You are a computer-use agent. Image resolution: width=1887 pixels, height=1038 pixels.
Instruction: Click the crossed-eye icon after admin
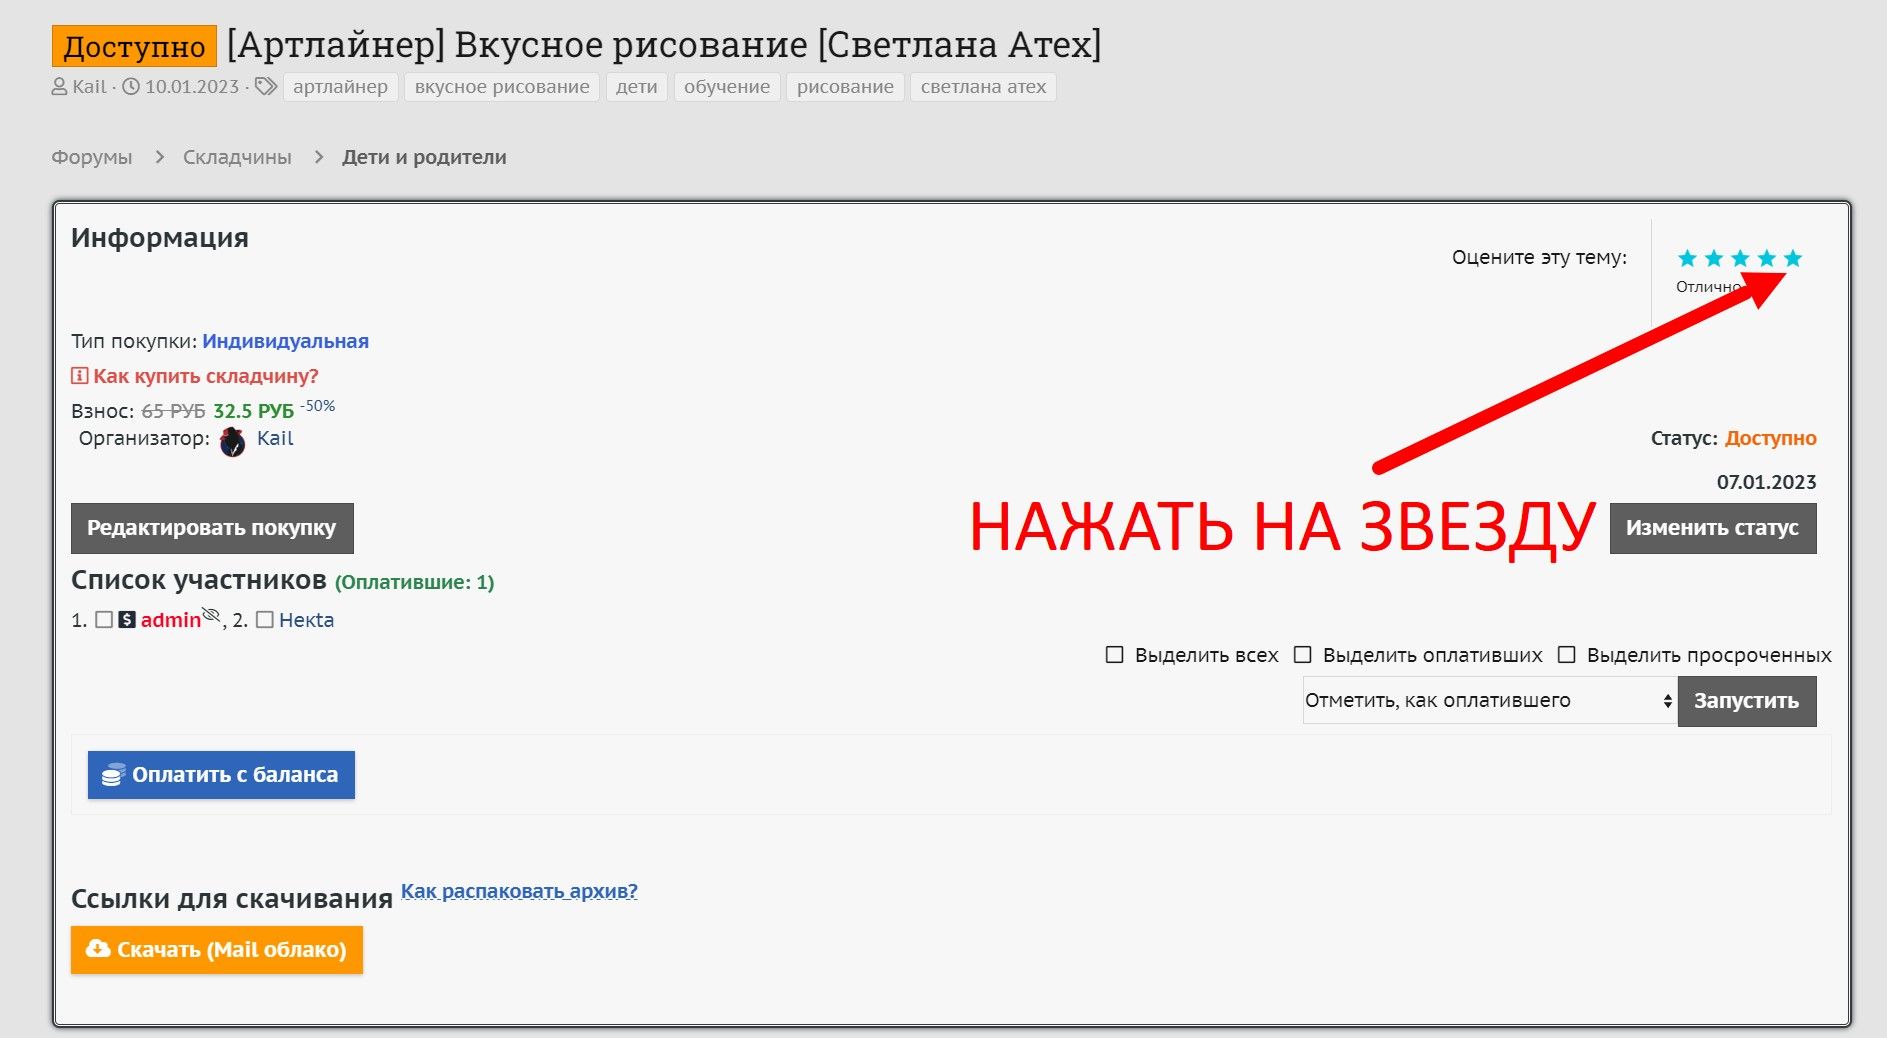(x=211, y=615)
